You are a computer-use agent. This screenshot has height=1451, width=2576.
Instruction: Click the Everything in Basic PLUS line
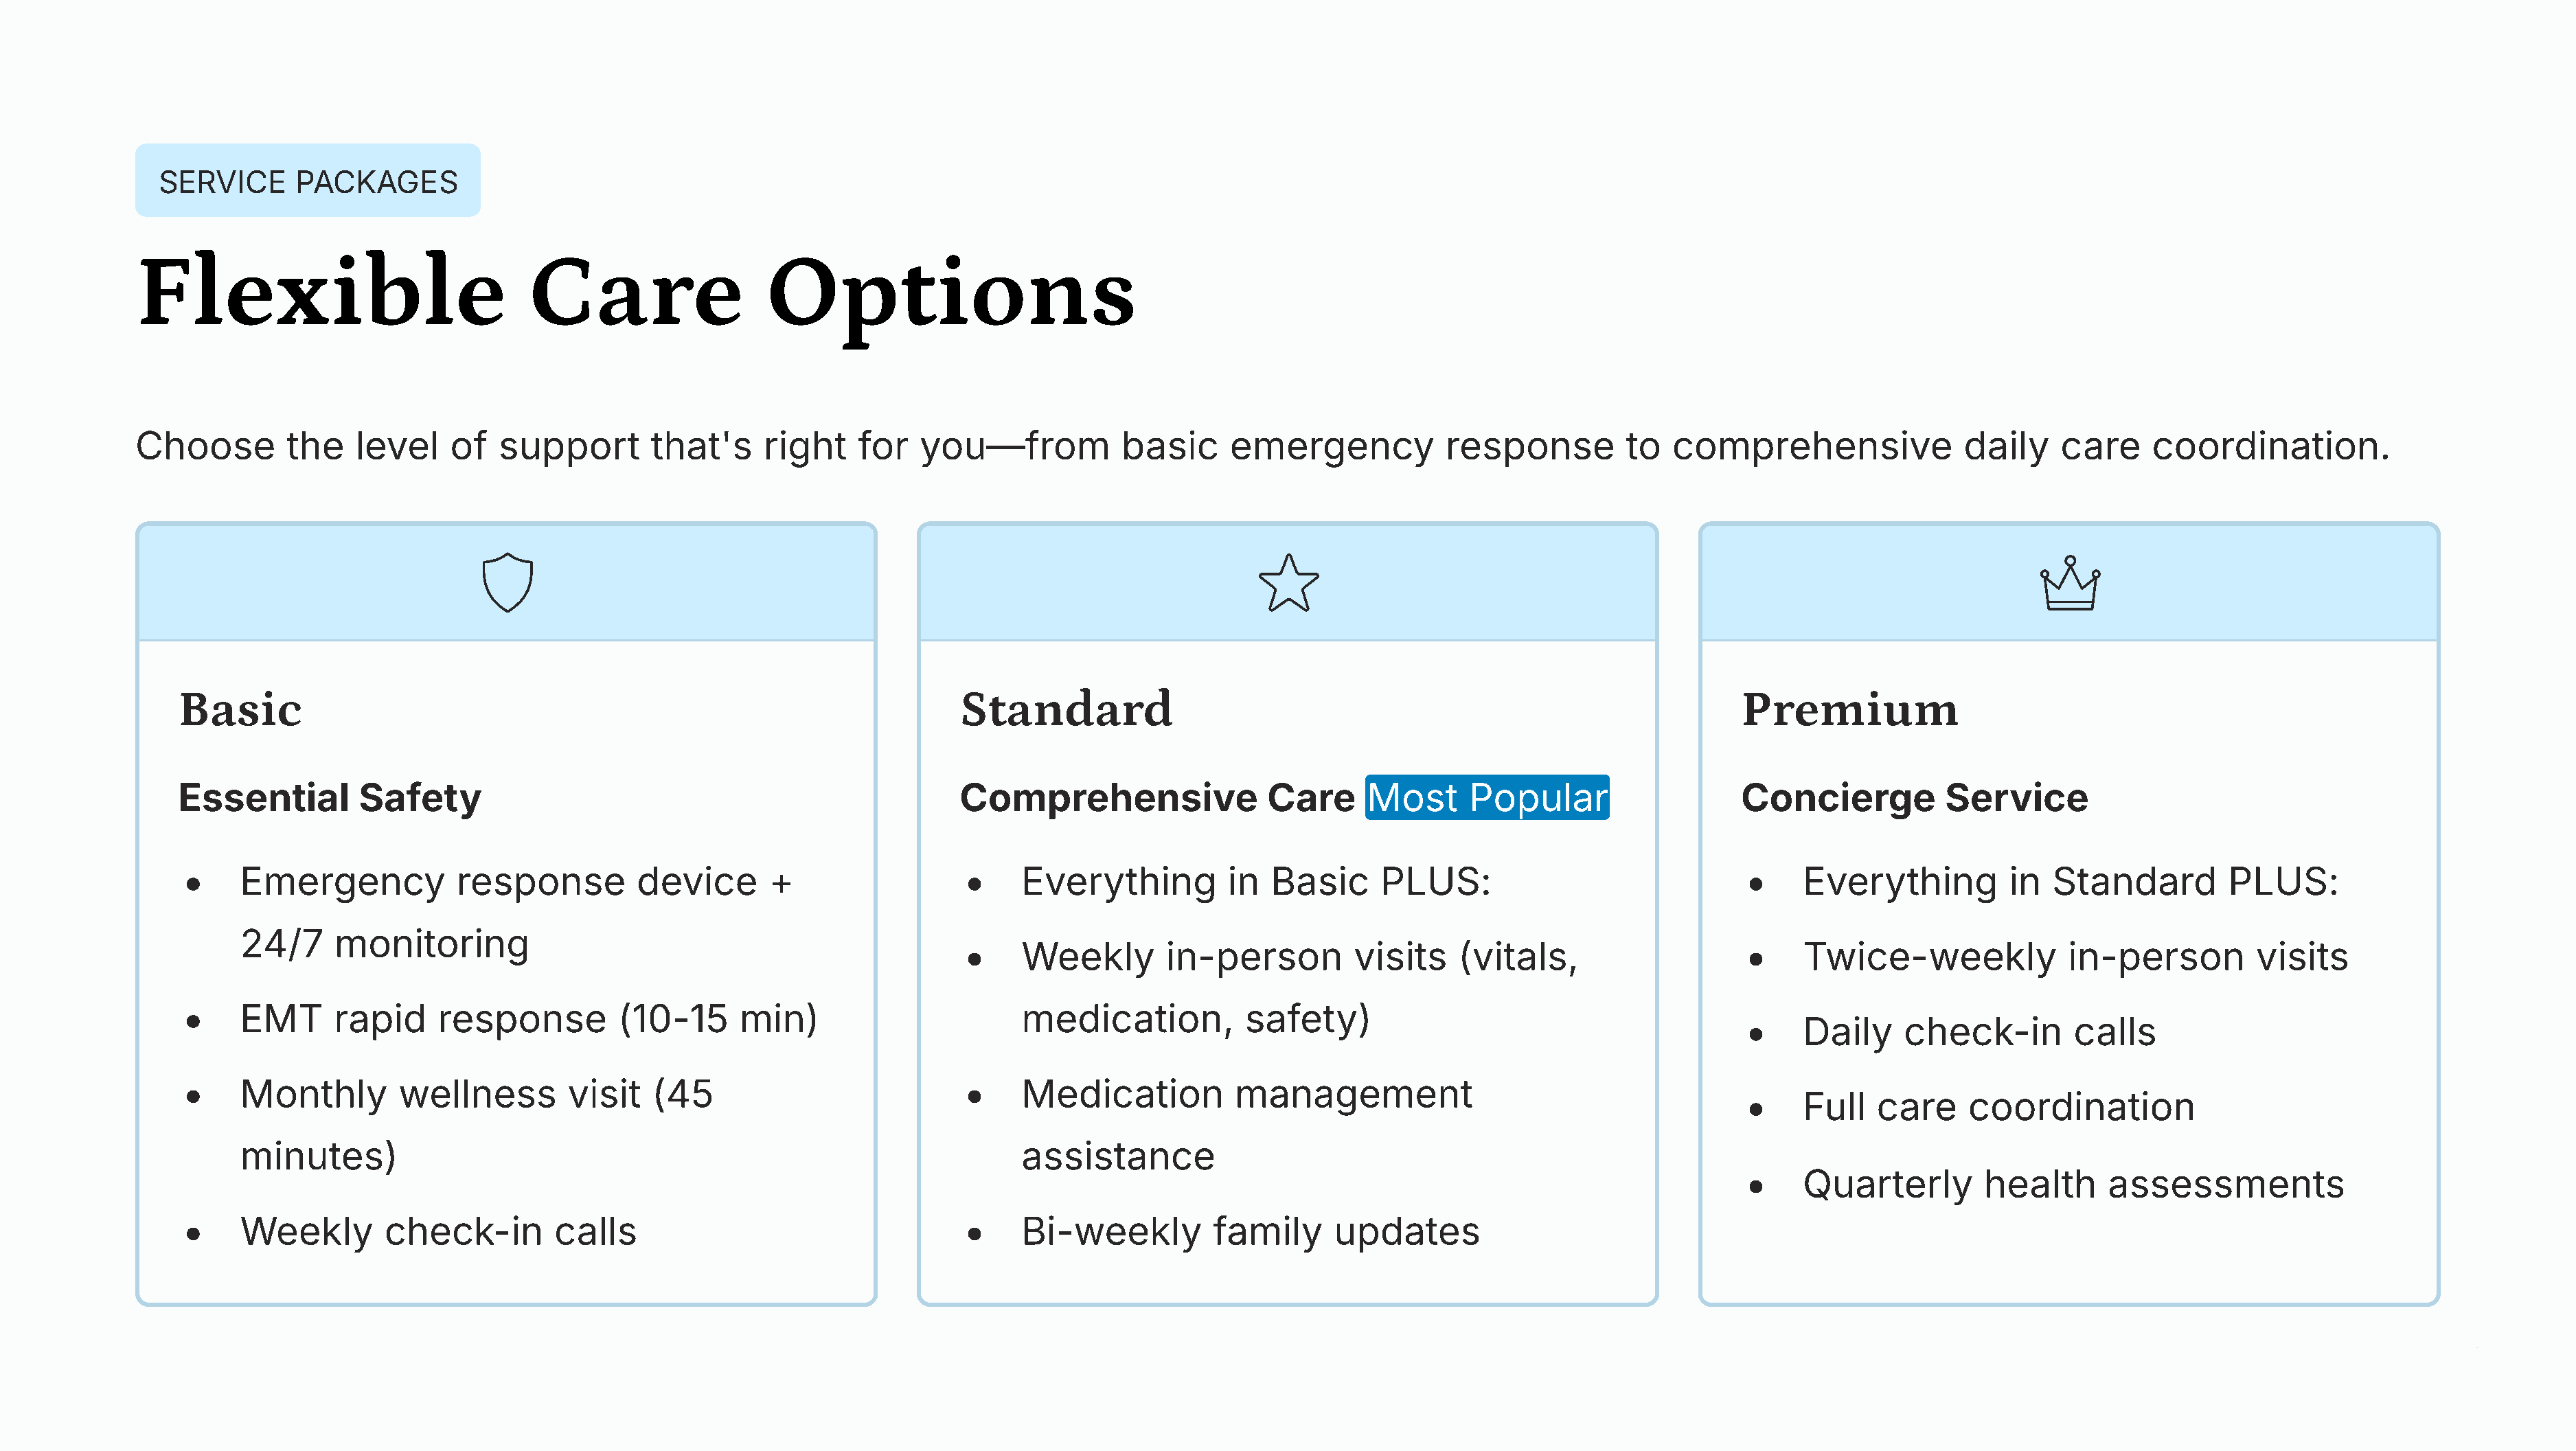(x=1255, y=882)
